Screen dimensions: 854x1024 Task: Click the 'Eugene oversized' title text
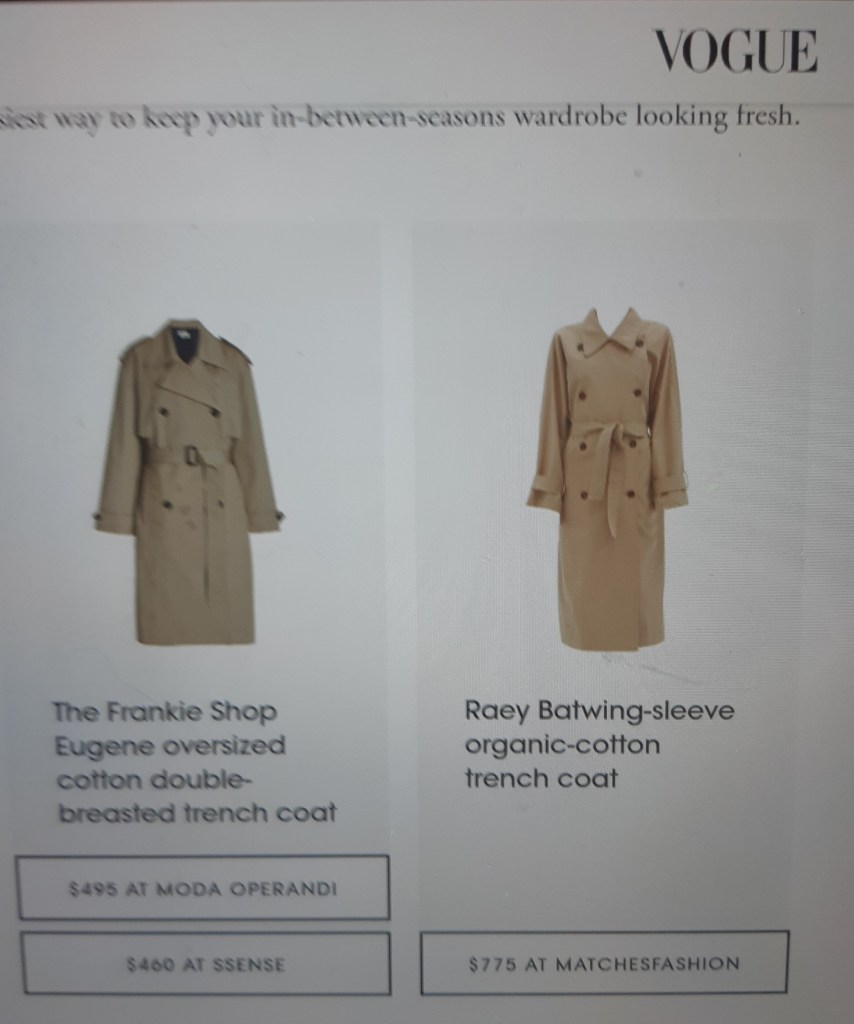[x=170, y=745]
